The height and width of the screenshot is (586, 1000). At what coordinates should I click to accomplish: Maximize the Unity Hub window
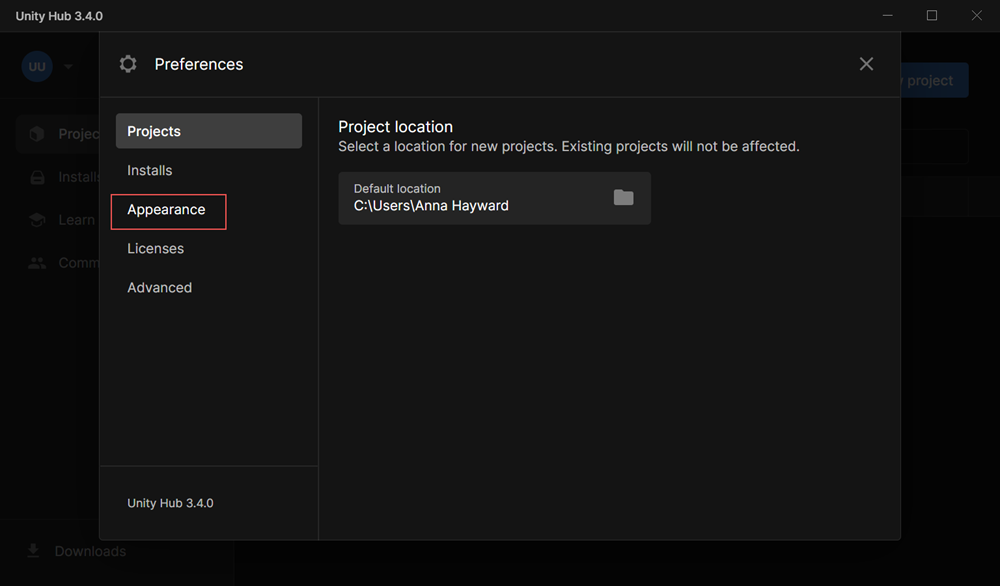pyautogui.click(x=932, y=15)
